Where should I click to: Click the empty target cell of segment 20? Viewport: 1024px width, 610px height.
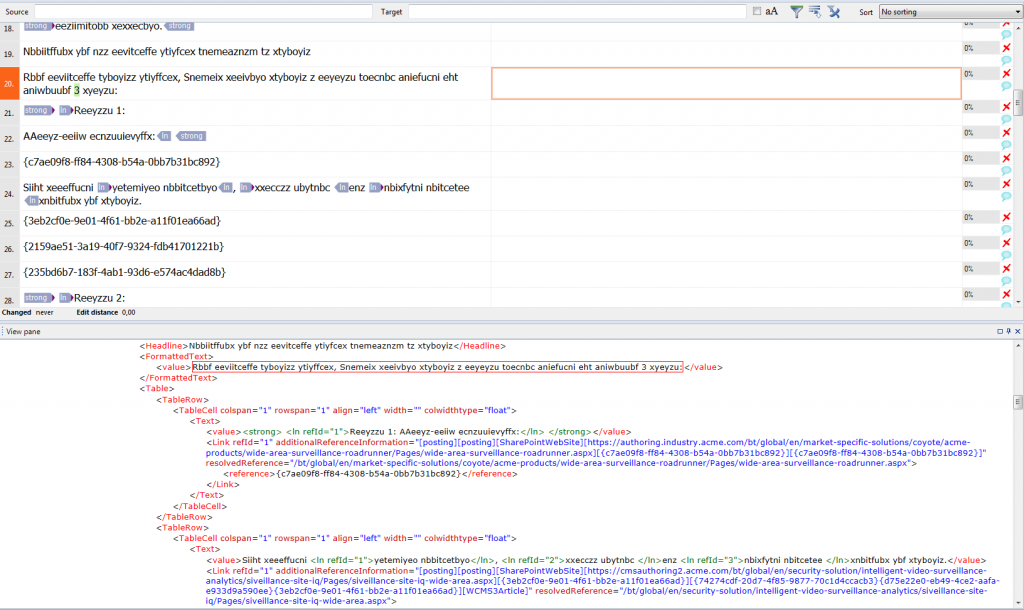pos(725,83)
